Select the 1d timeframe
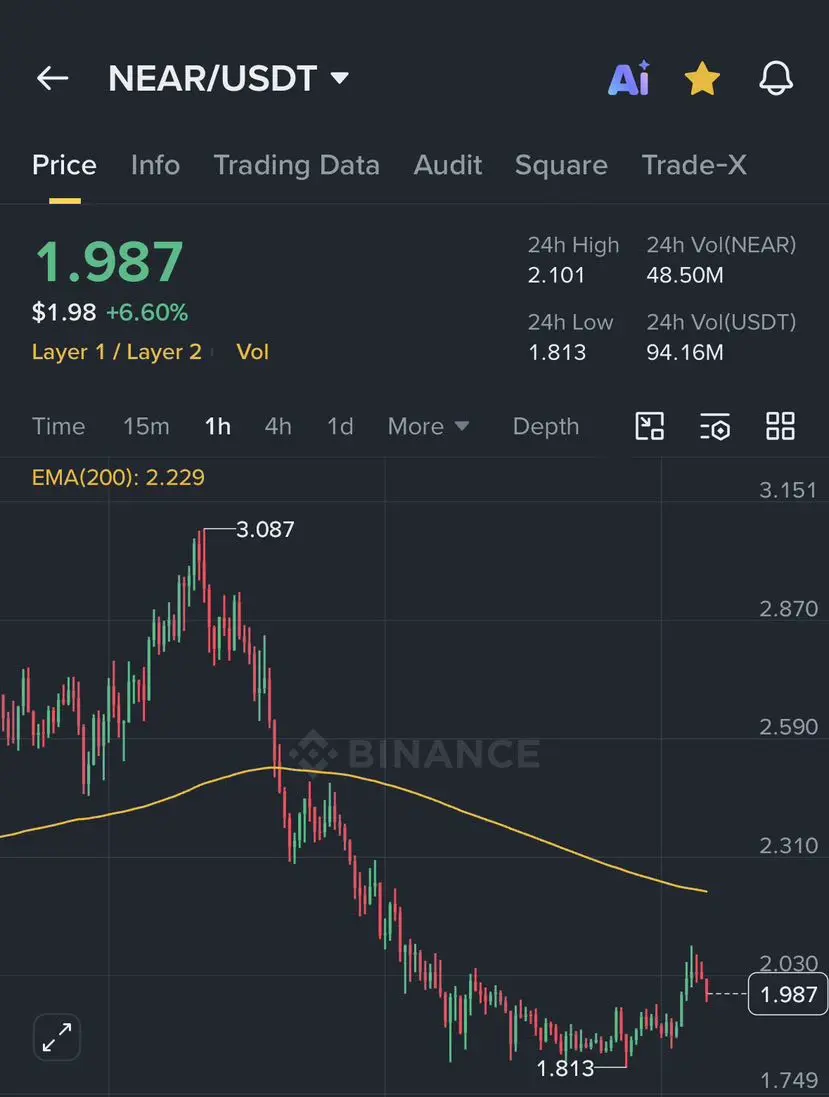Screen dimensions: 829x1097 coord(340,426)
